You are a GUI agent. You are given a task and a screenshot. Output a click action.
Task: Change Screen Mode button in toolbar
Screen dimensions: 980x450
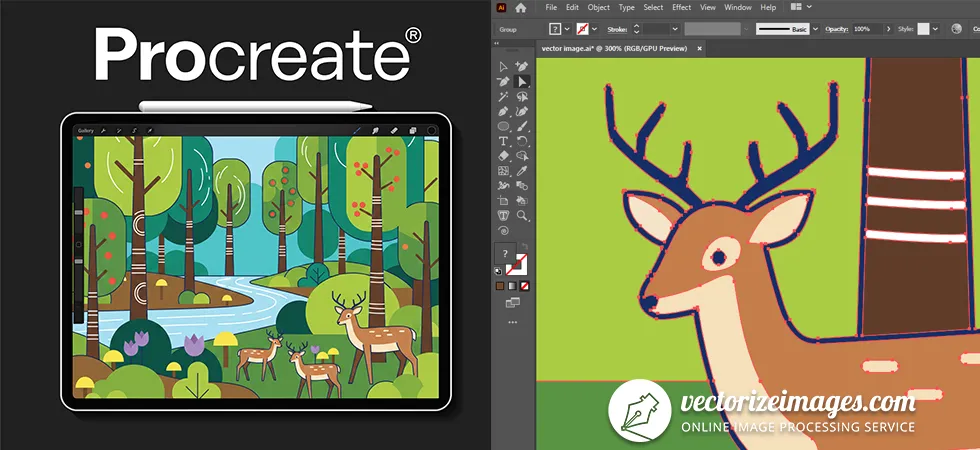coord(512,302)
